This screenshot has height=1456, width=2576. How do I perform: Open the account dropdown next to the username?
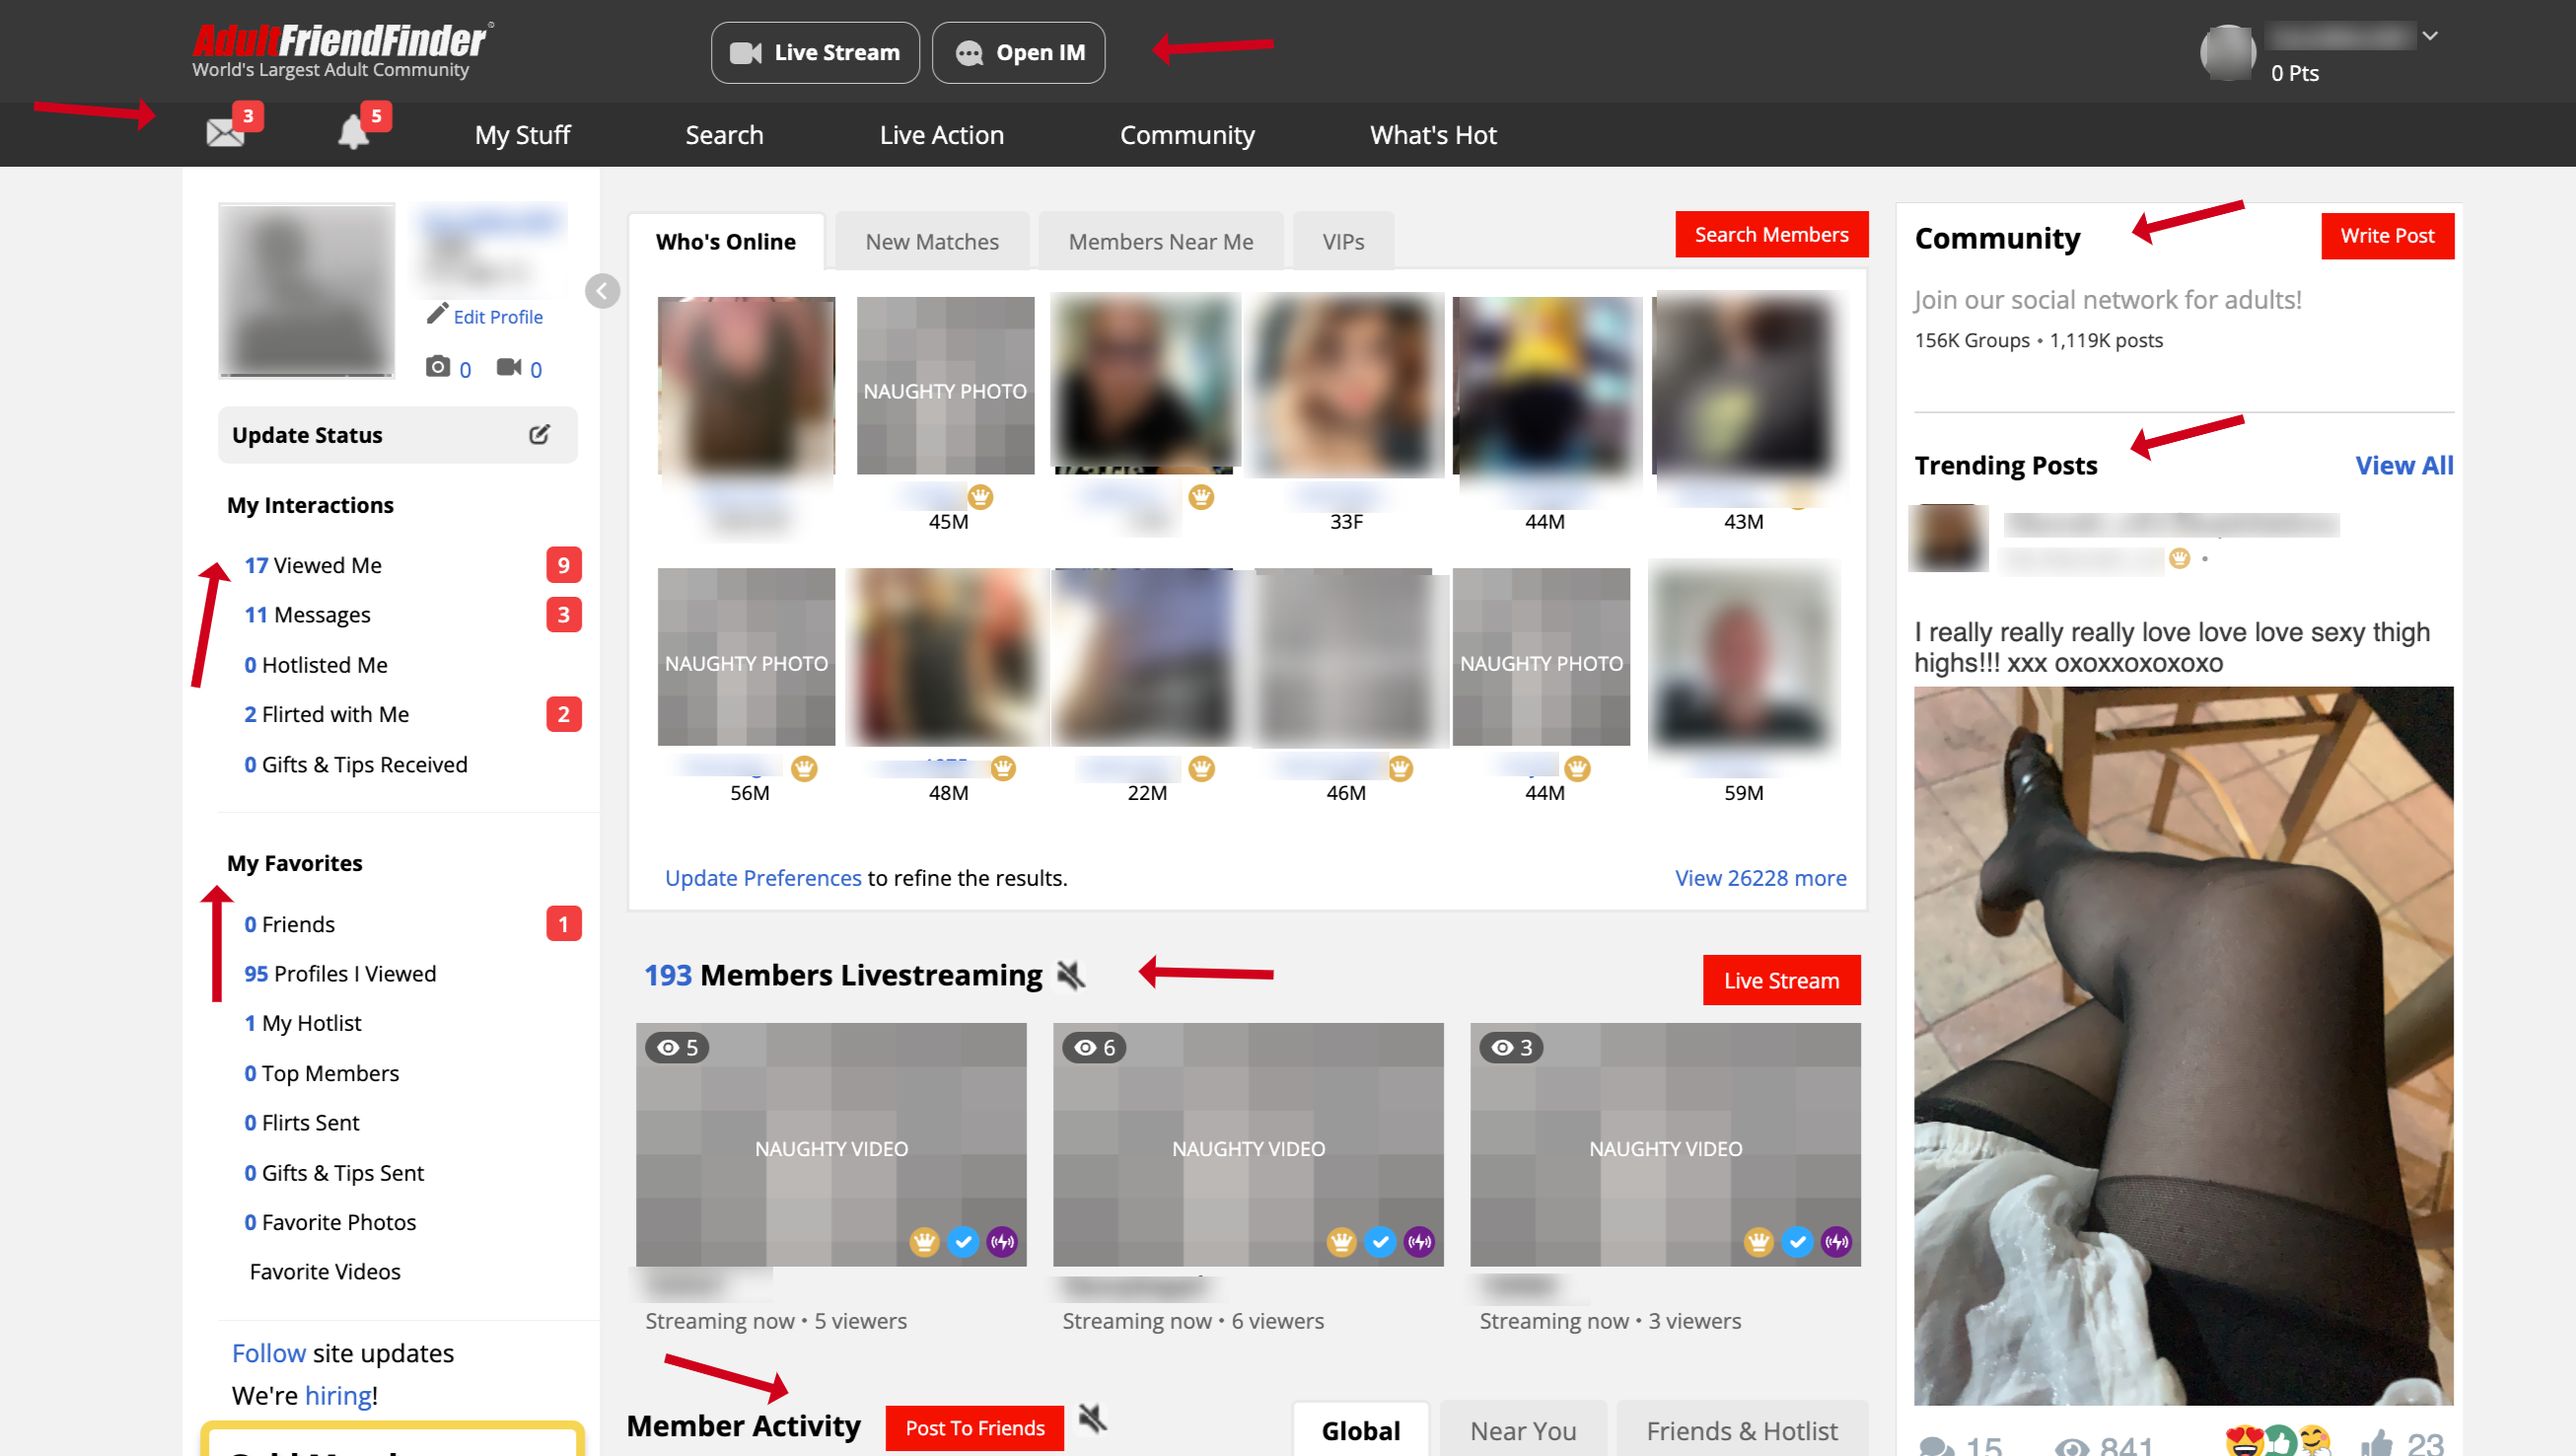point(2432,36)
